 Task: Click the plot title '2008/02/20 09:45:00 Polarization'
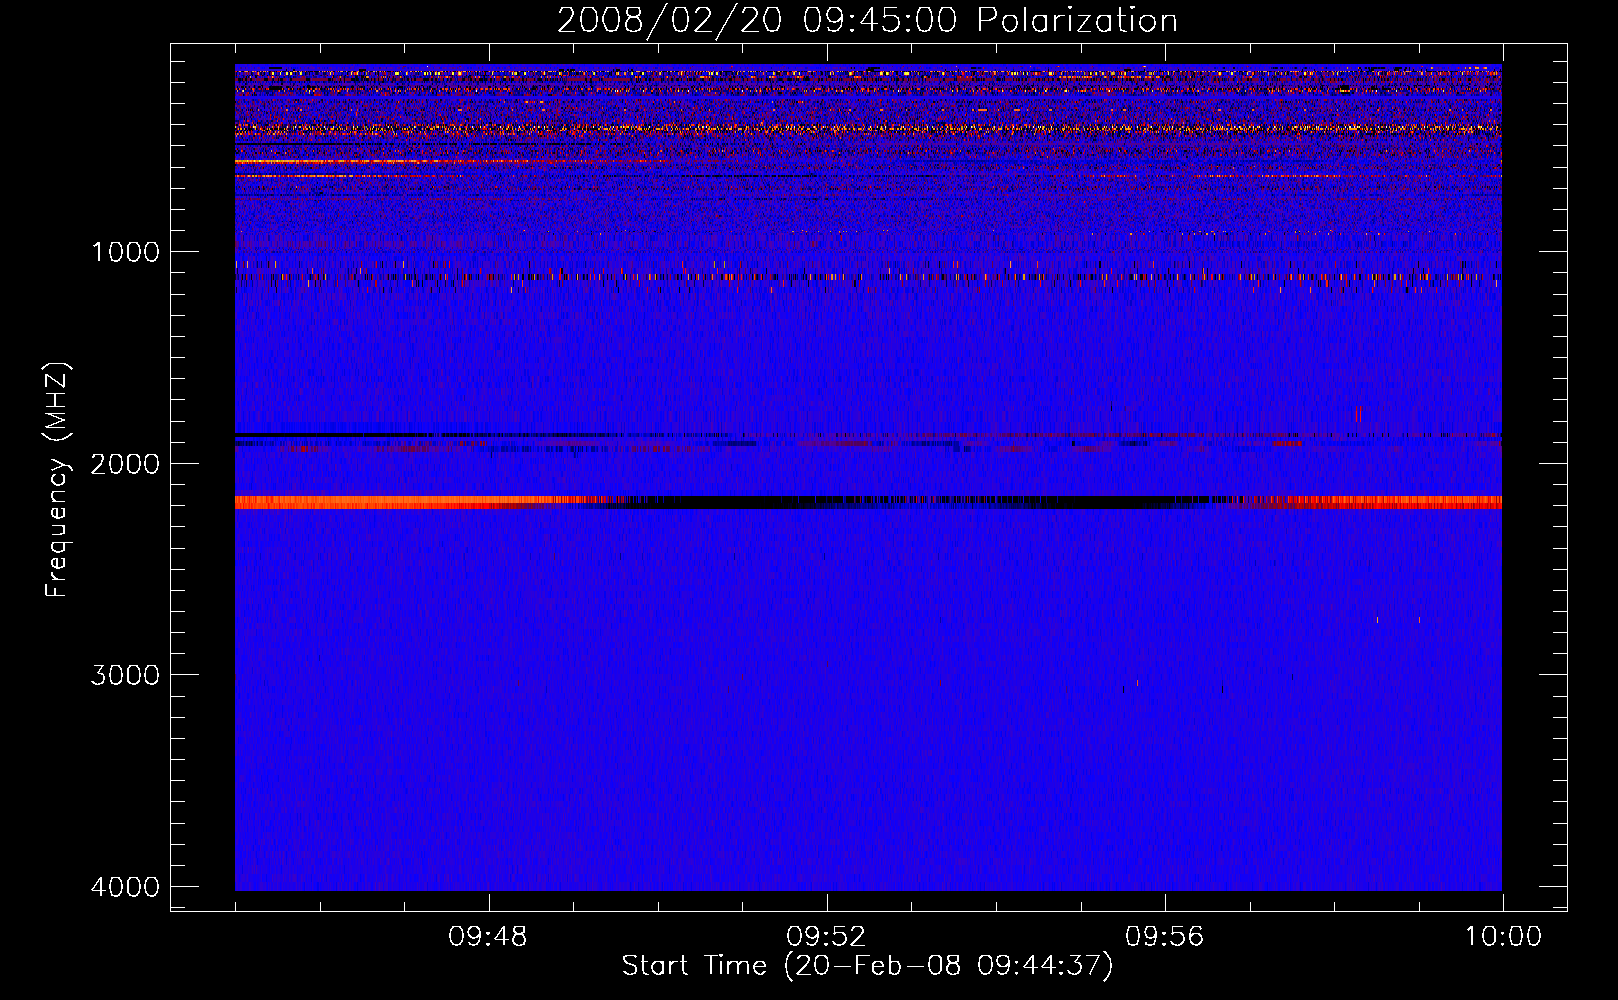[x=867, y=21]
